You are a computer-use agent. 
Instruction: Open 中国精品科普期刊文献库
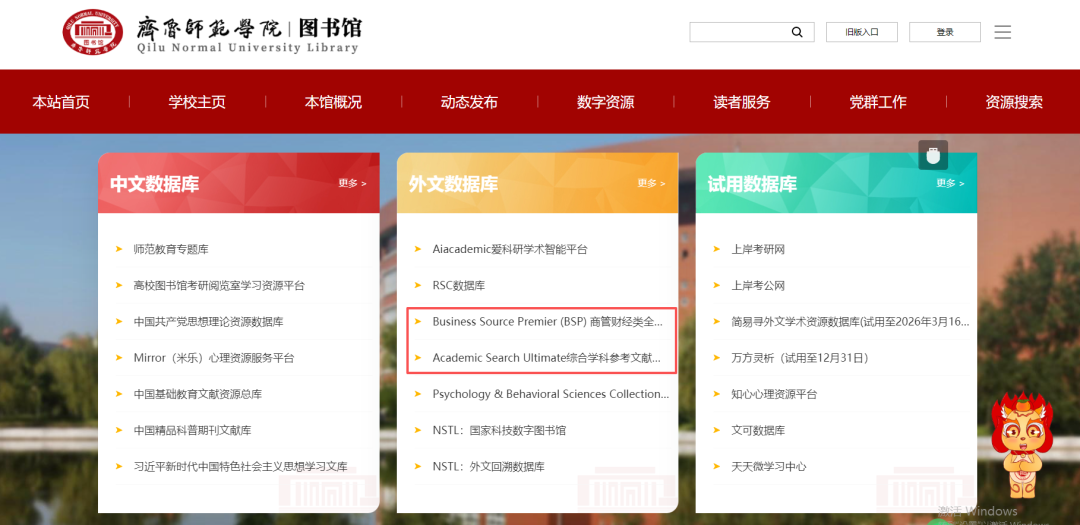[x=192, y=431]
